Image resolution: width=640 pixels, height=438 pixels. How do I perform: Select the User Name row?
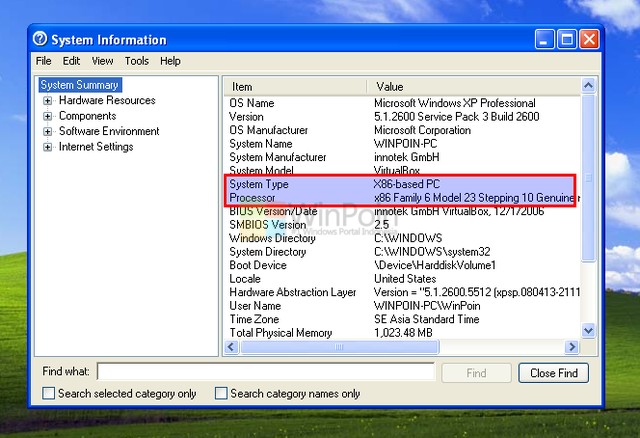coord(402,305)
